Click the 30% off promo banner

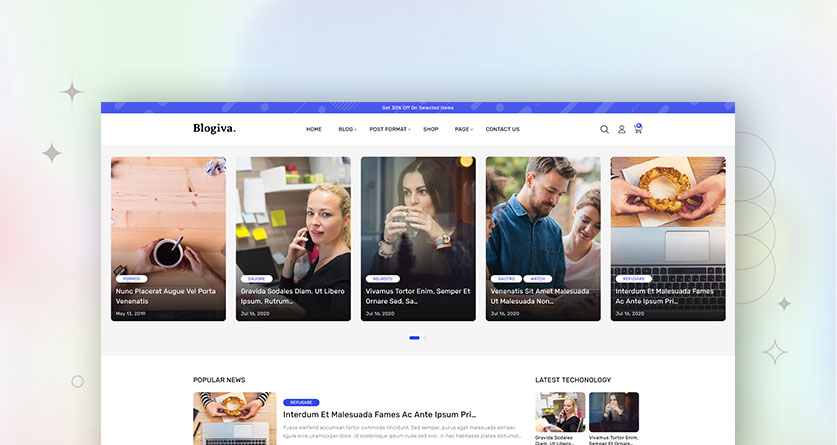click(417, 107)
